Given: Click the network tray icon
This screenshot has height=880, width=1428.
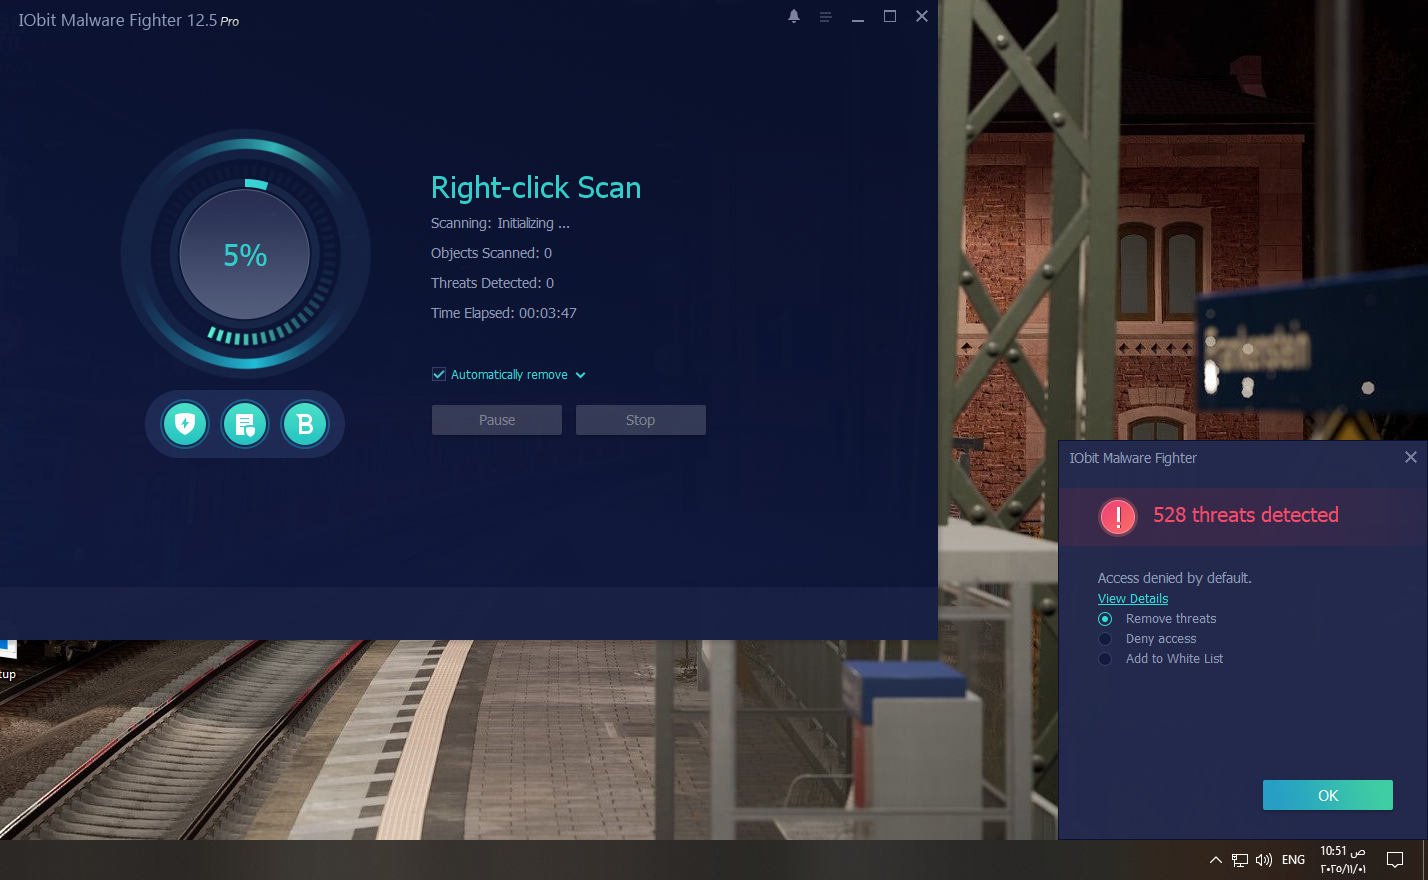Looking at the screenshot, I should point(1240,860).
